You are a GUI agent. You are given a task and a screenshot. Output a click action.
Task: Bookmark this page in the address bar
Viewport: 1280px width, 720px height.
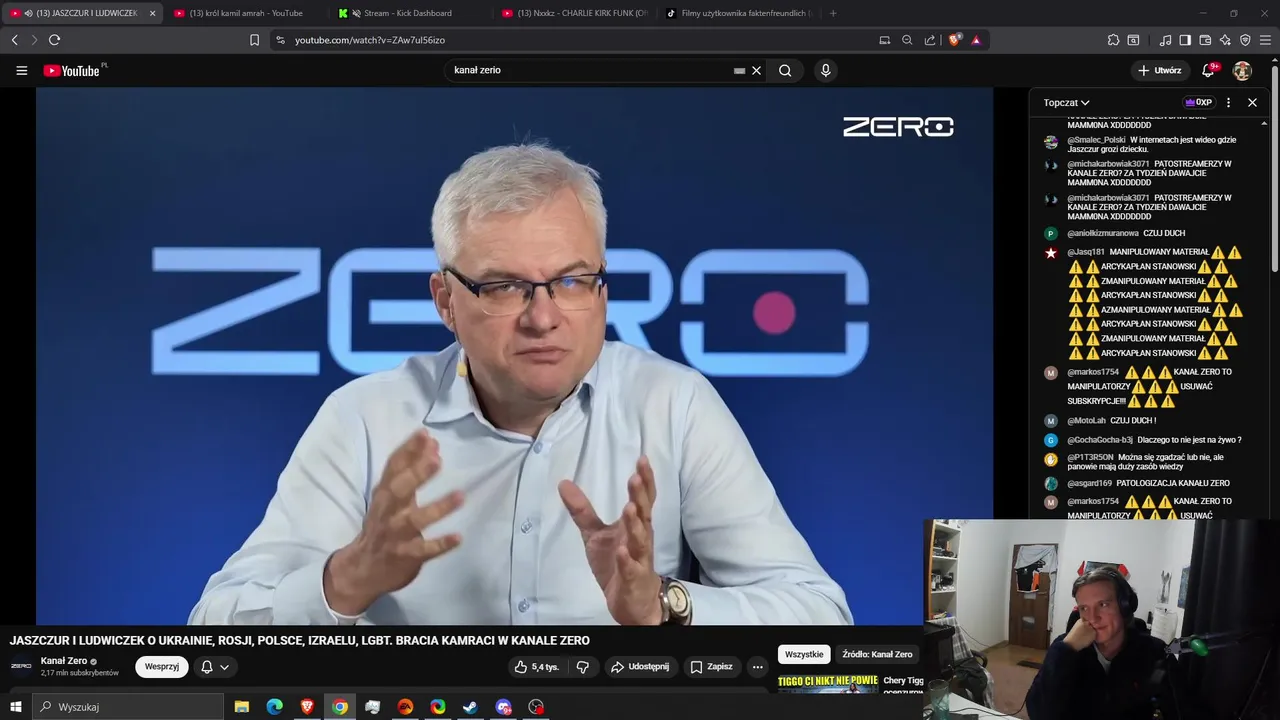[254, 40]
